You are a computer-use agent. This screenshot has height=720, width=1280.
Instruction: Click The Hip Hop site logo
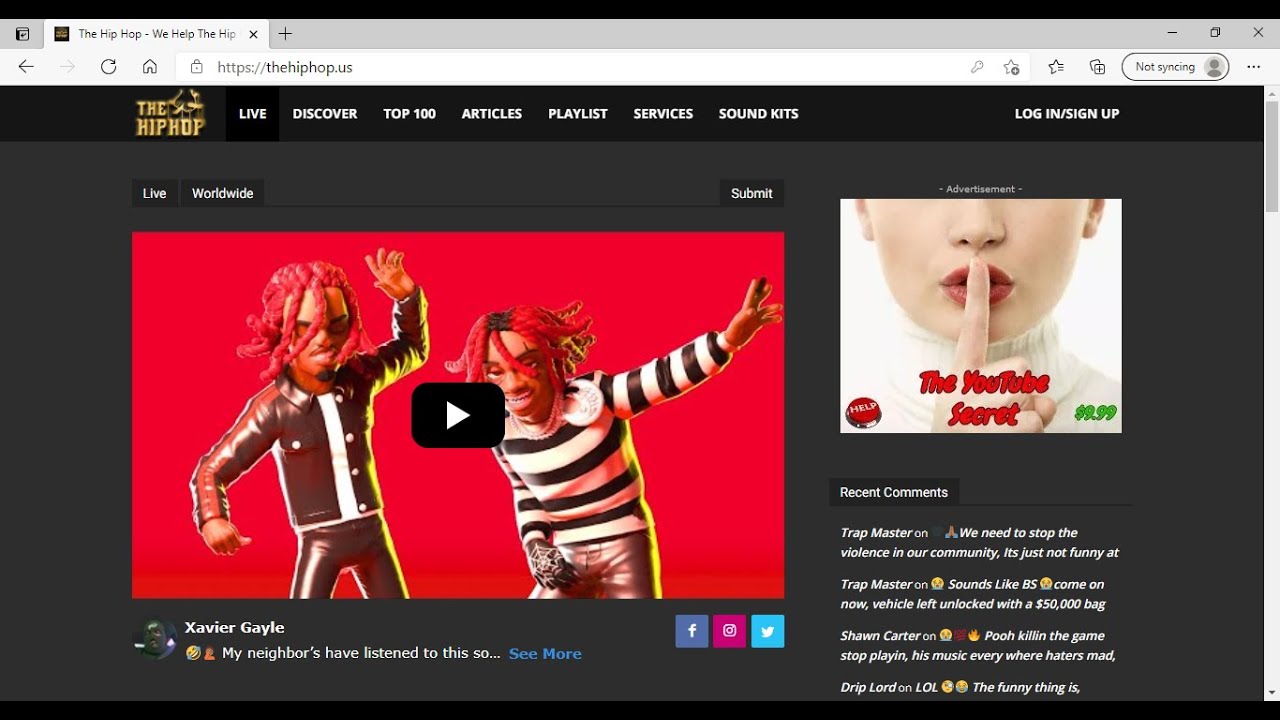point(170,113)
